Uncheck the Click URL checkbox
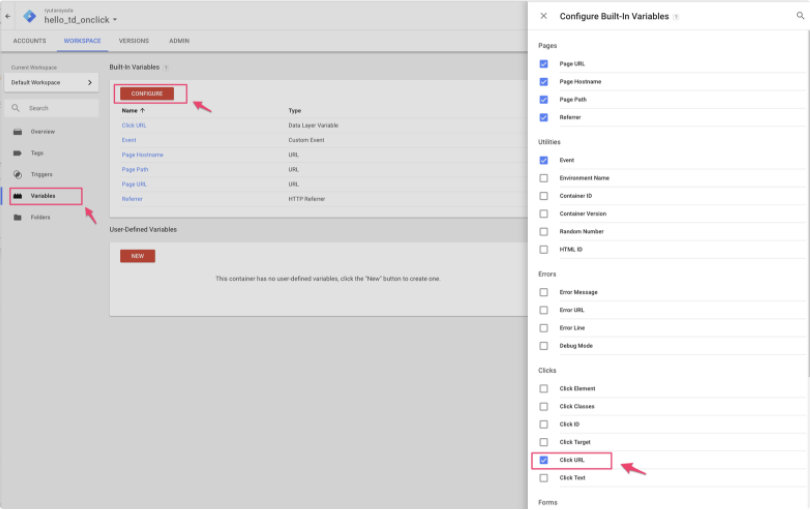The image size is (810, 510). [x=544, y=460]
